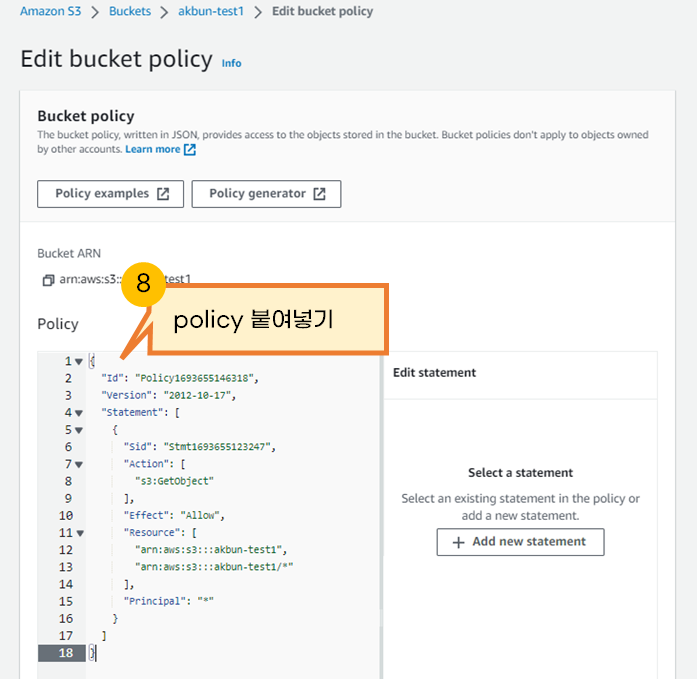Click the "arn:aws:s3:::akbun-test1/*" resource line
The image size is (697, 679).
tap(214, 567)
